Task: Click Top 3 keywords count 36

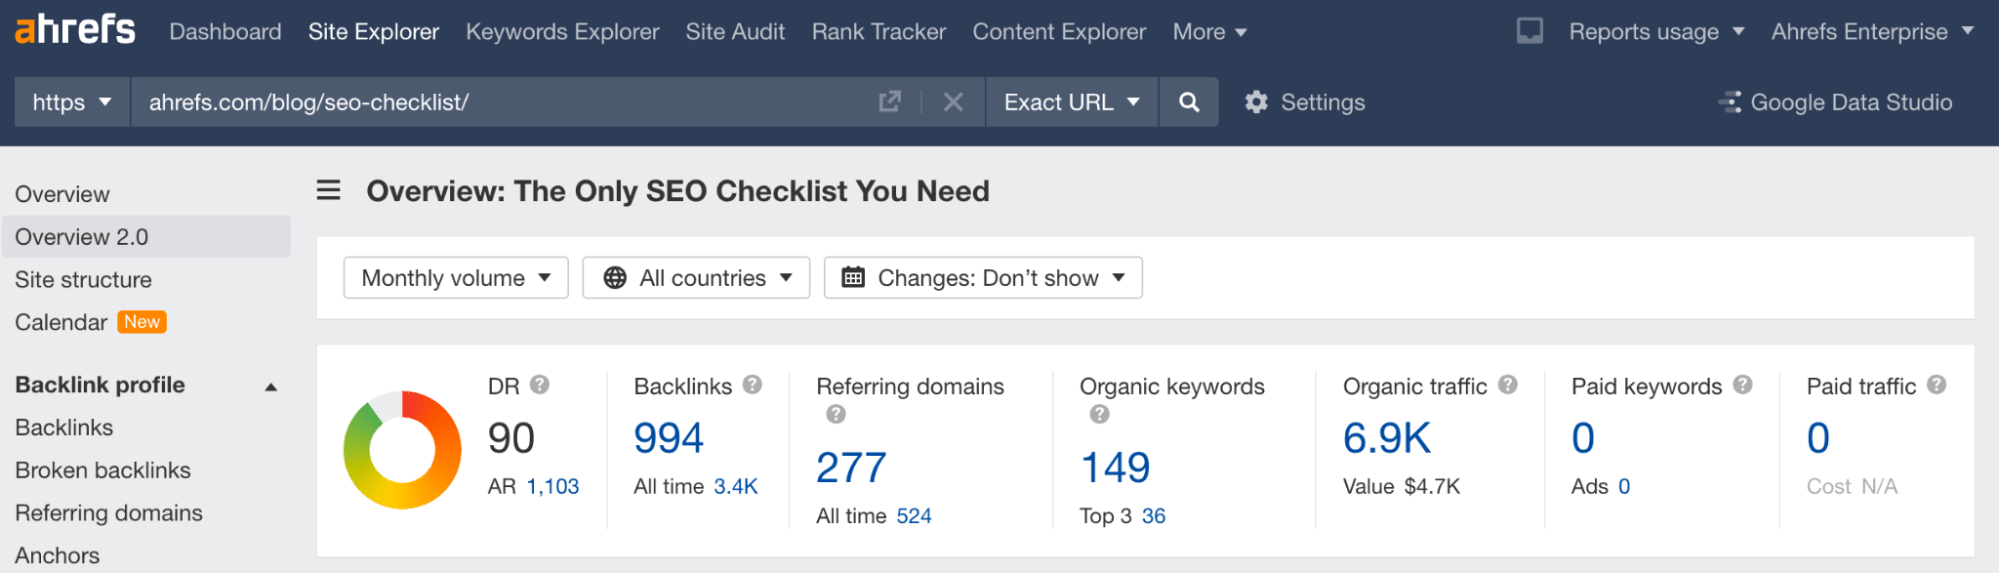Action: pyautogui.click(x=1153, y=516)
